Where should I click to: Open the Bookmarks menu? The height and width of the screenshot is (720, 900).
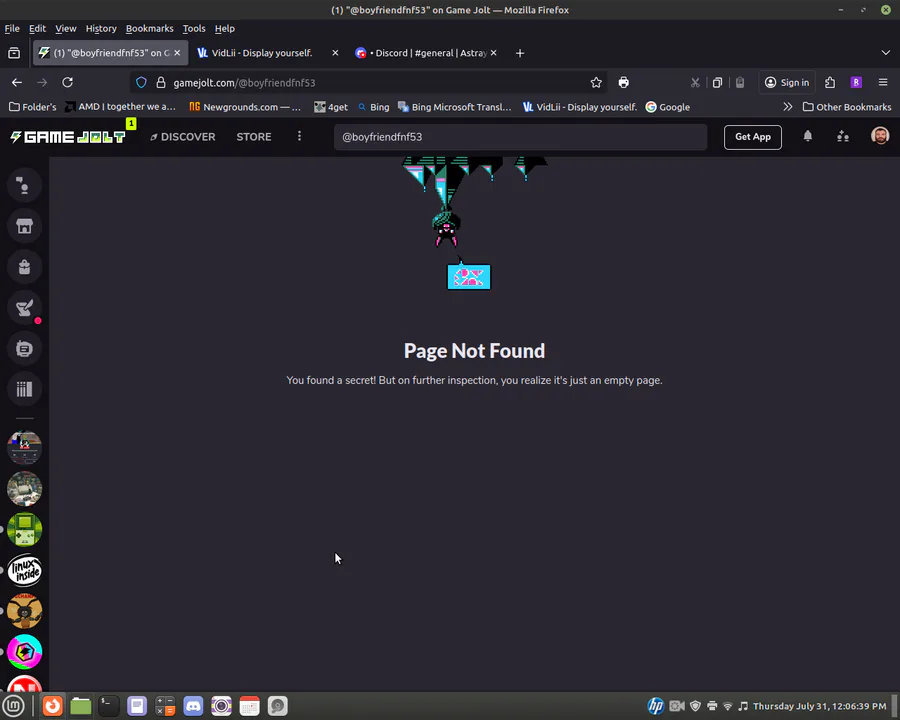click(x=149, y=28)
